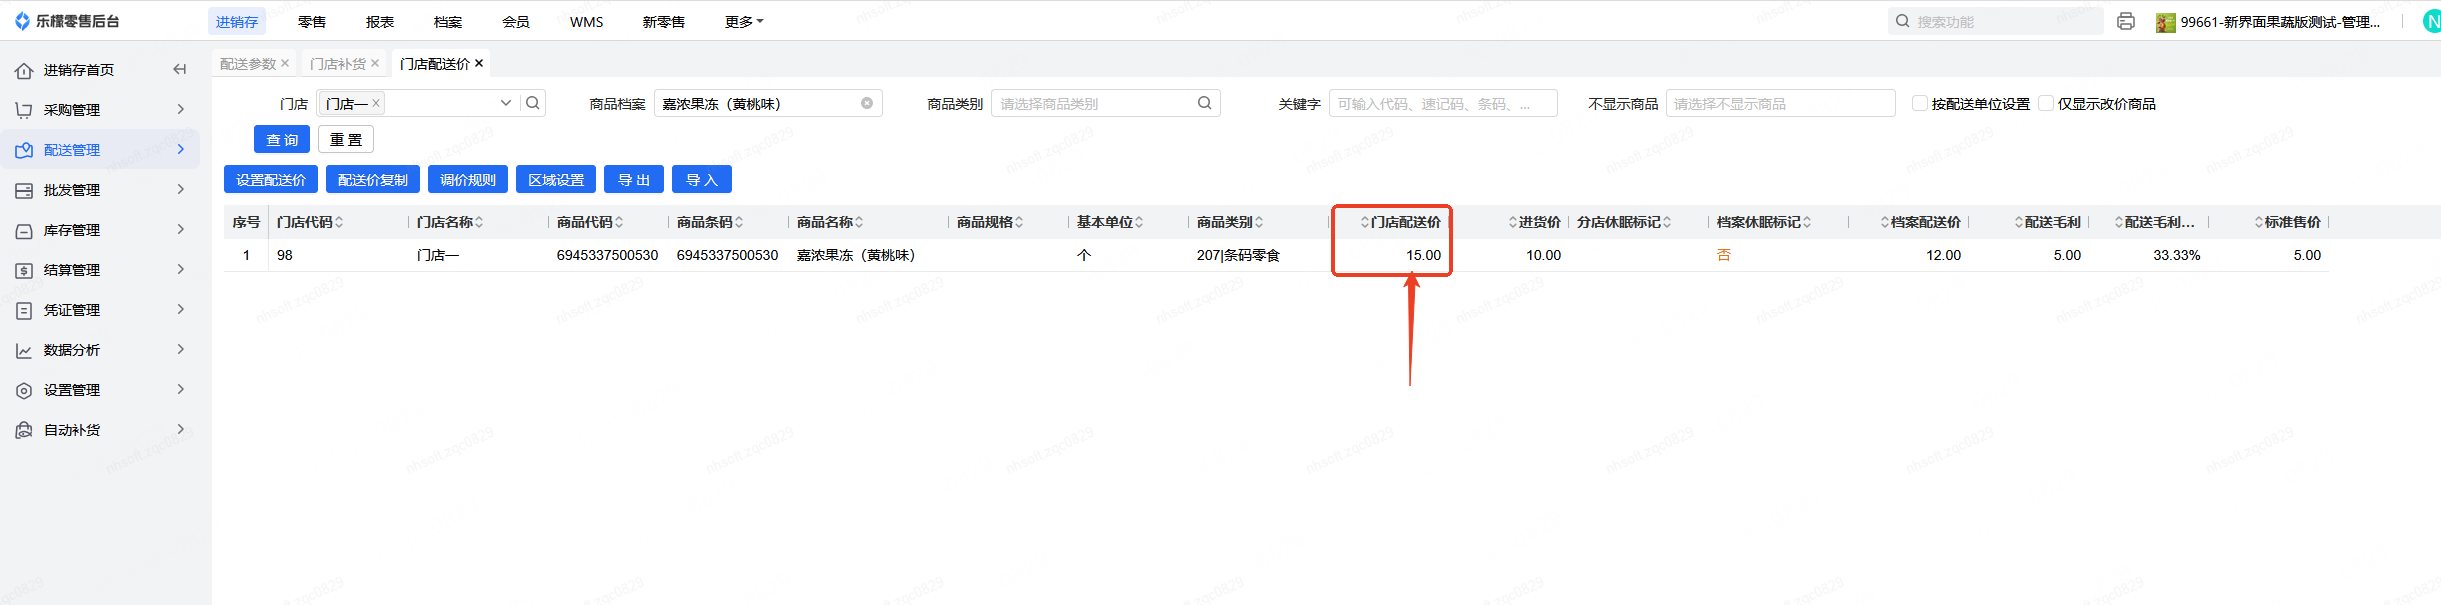The image size is (2441, 605).
Task: Toggle 仅显示改价商品 checkbox
Action: pos(2046,103)
